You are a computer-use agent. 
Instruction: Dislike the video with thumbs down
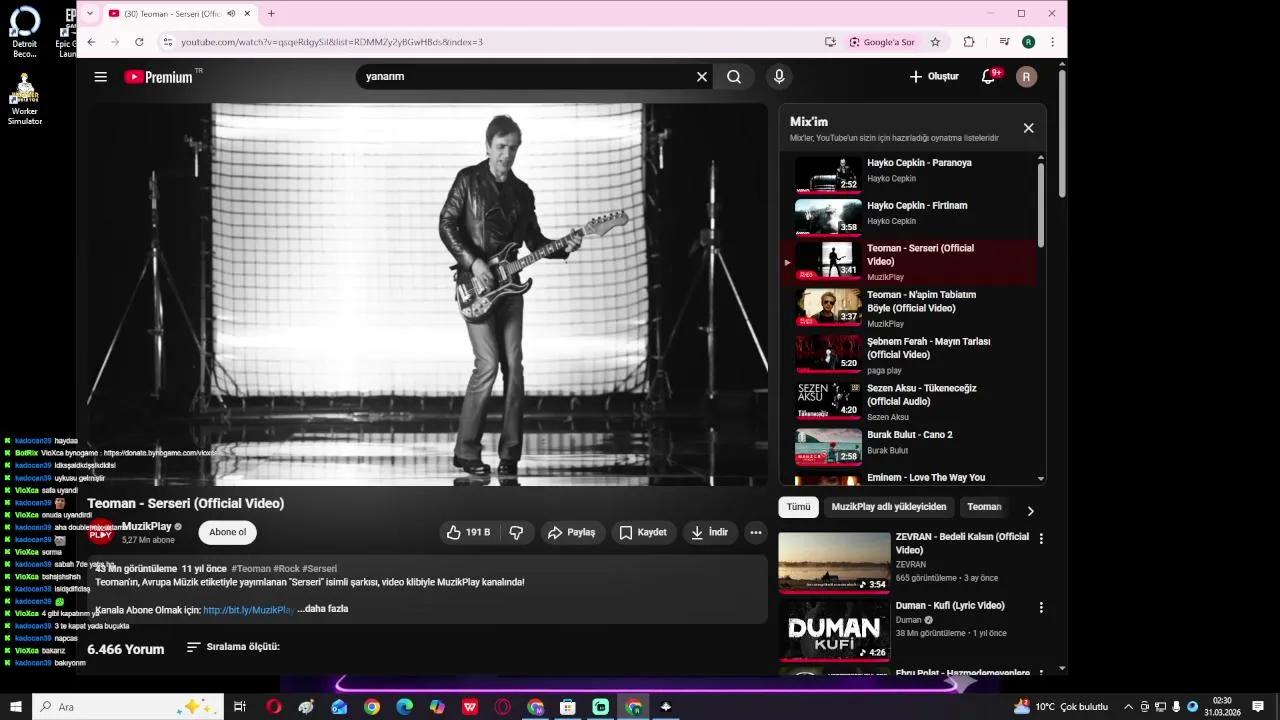516,532
